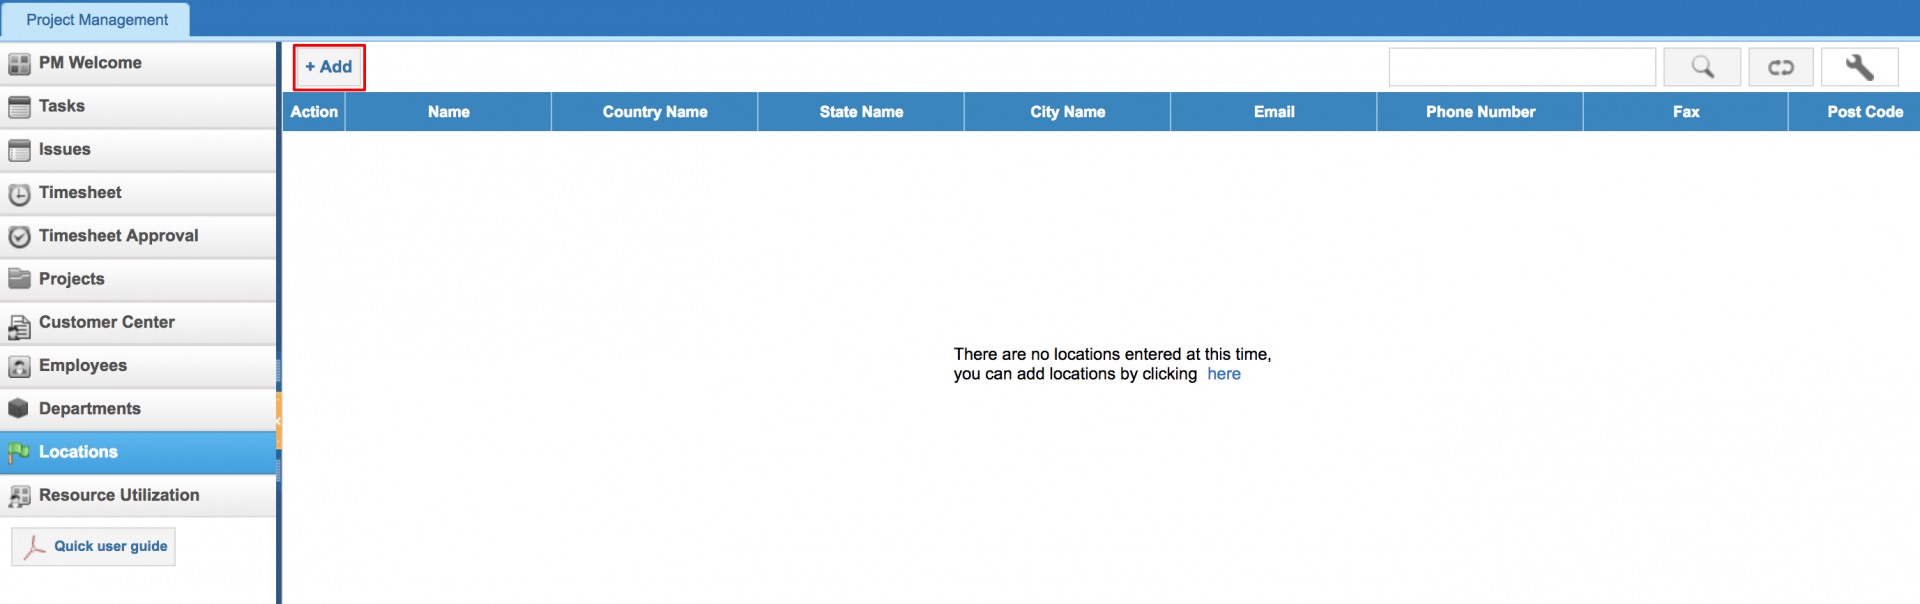Go to PM Welcome in sidebar
1920x604 pixels.
[x=138, y=63]
